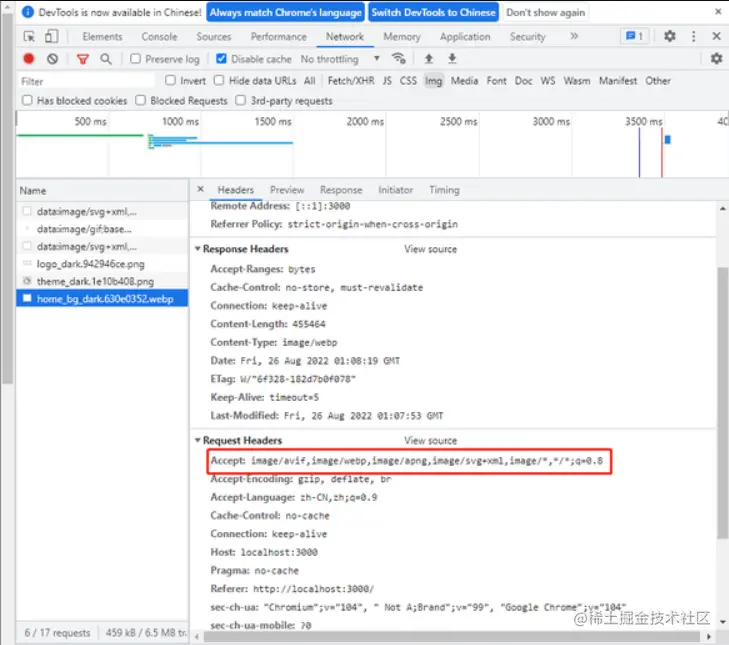Select home_bg_dark.630e0352.webp request
The image size is (729, 645).
(102, 299)
